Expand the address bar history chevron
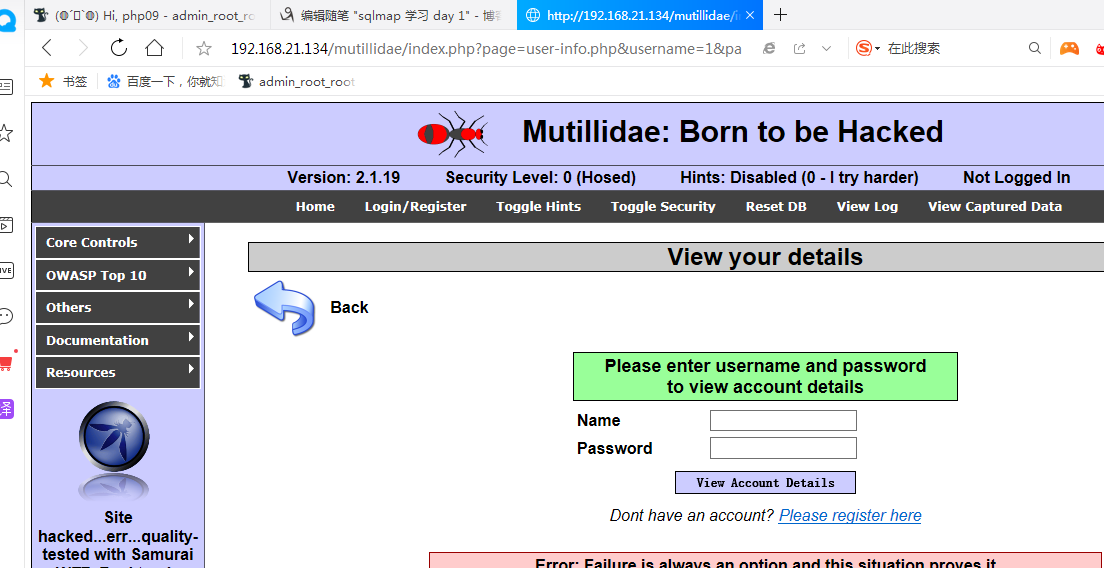The width and height of the screenshot is (1104, 568). coord(827,48)
